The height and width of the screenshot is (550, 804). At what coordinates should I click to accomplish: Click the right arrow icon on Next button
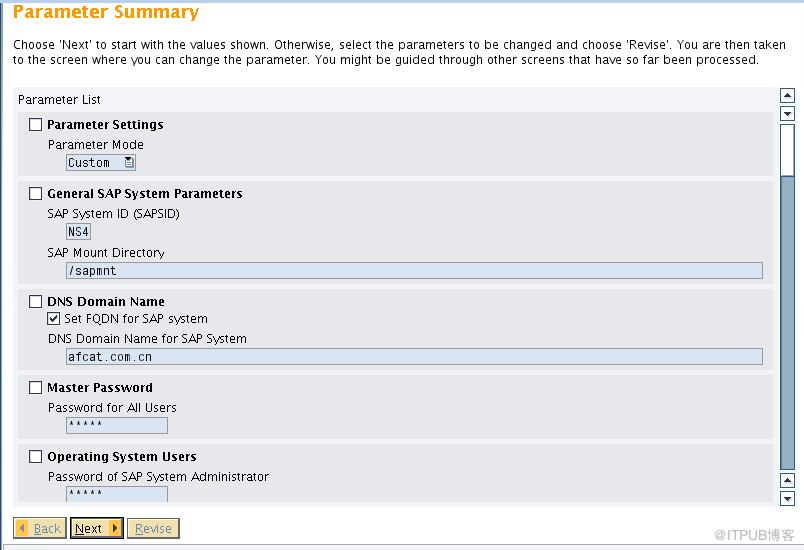pos(115,527)
